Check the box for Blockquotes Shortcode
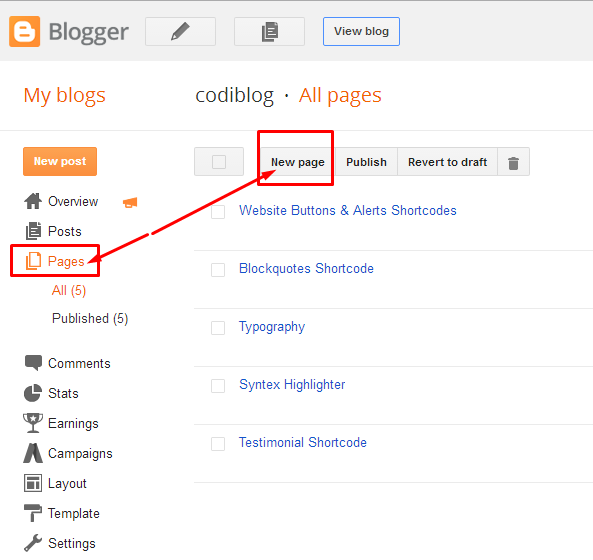 click(218, 270)
